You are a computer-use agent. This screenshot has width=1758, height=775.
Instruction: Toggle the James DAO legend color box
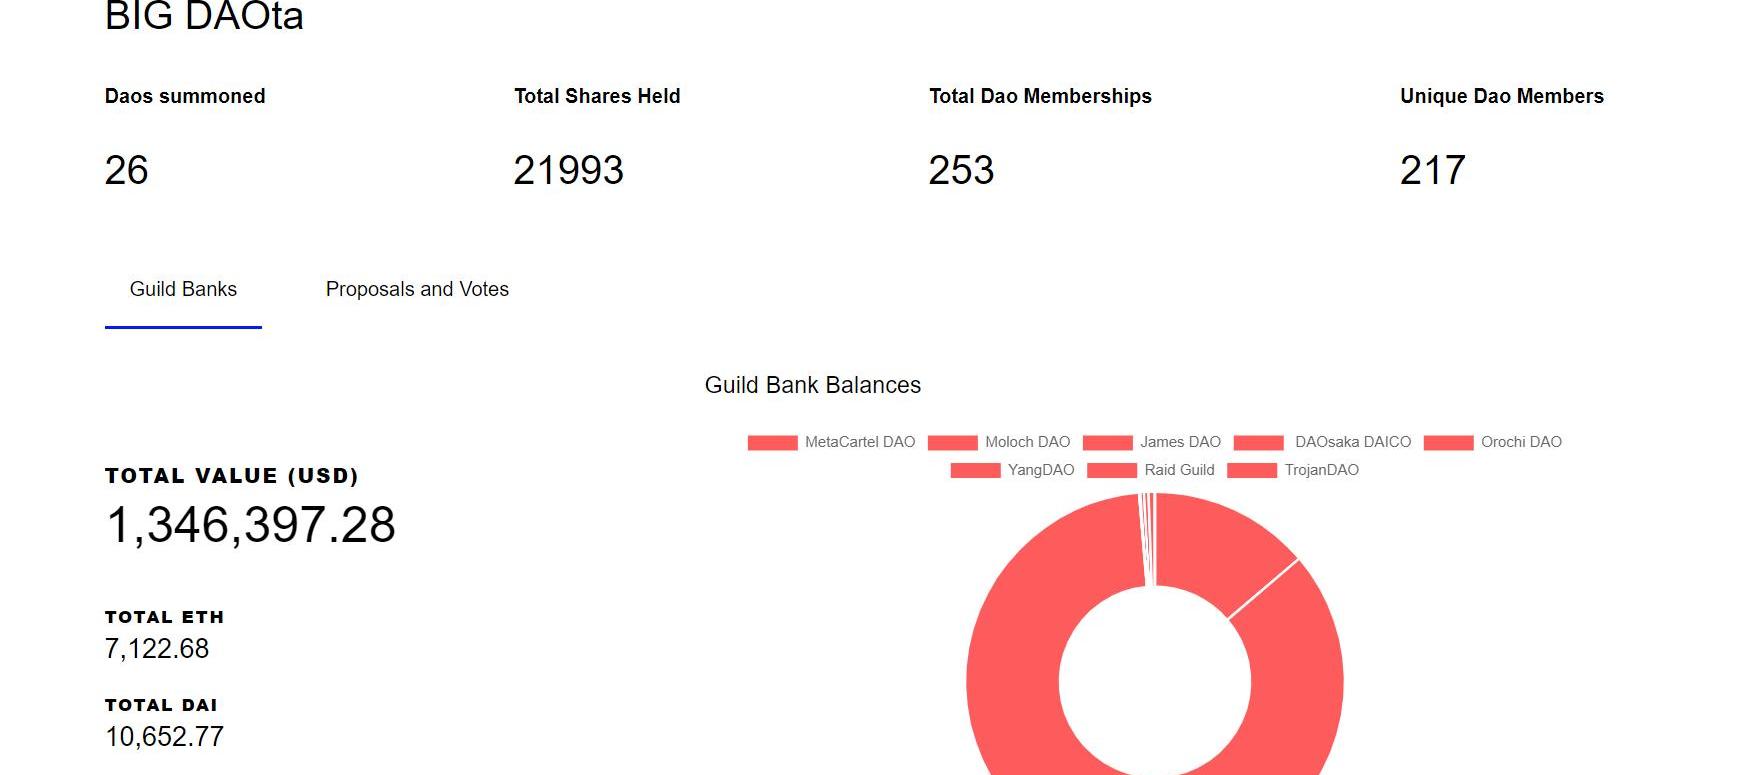1107,442
